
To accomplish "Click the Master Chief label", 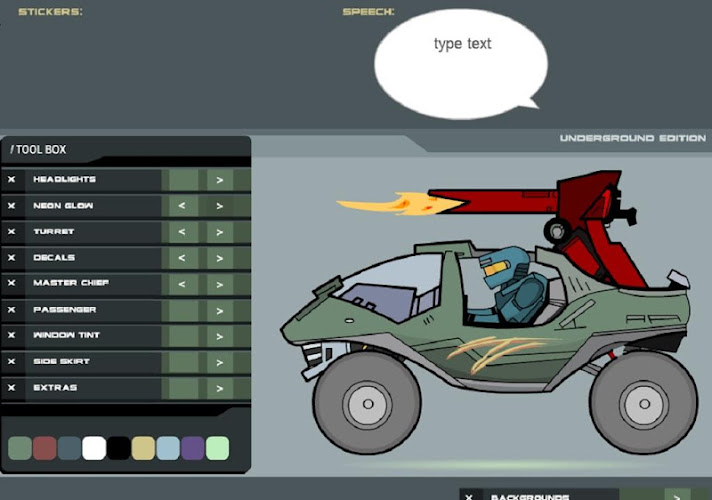I will tap(71, 283).
